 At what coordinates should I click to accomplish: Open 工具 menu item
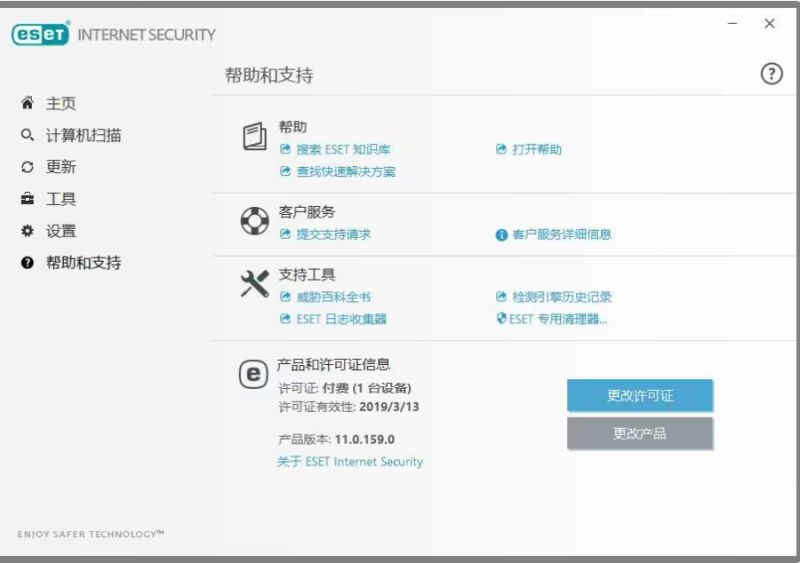pyautogui.click(x=61, y=199)
